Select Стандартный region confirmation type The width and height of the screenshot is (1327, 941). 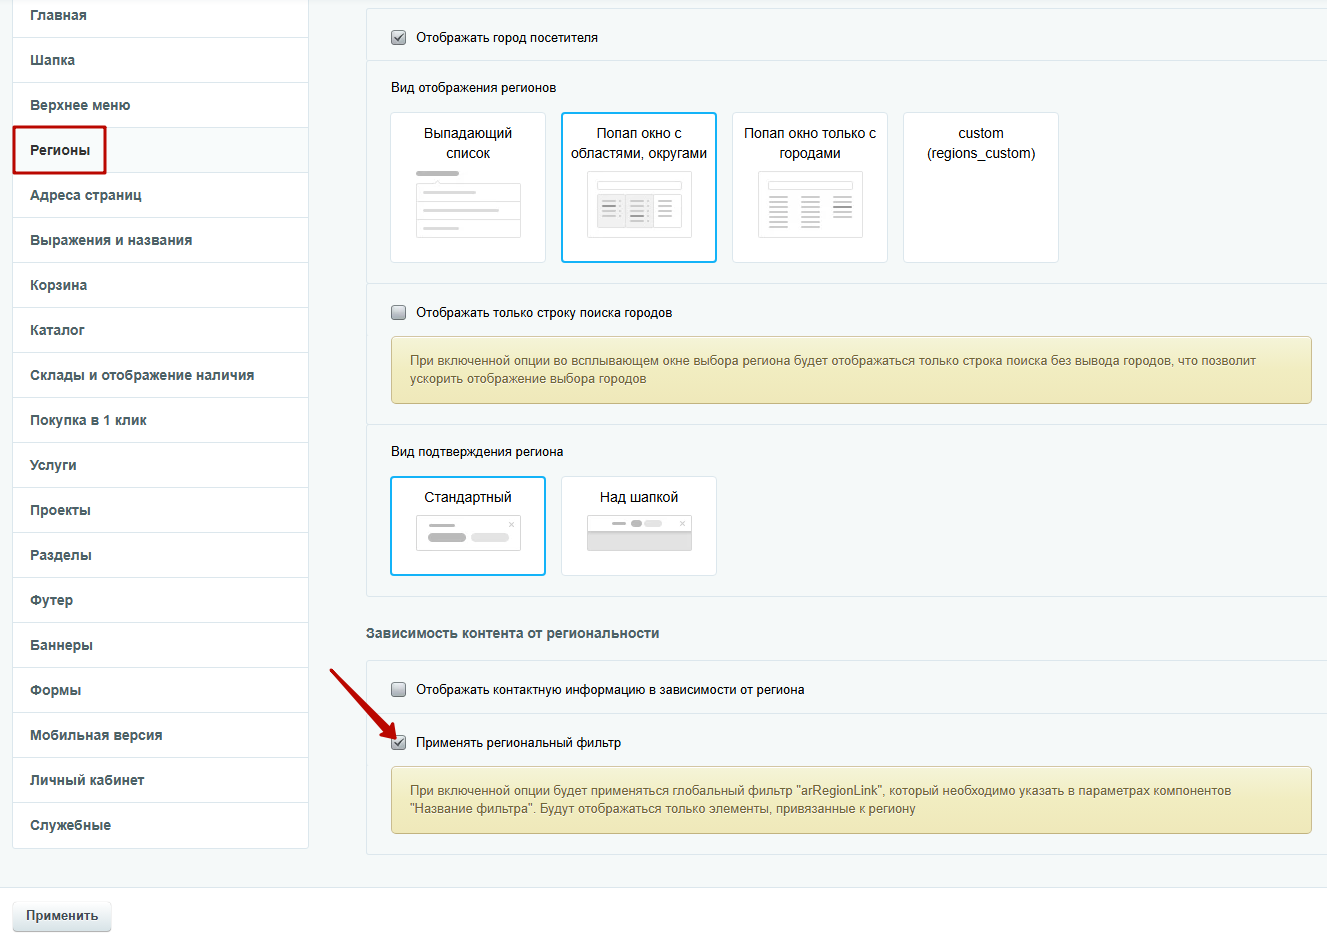468,526
